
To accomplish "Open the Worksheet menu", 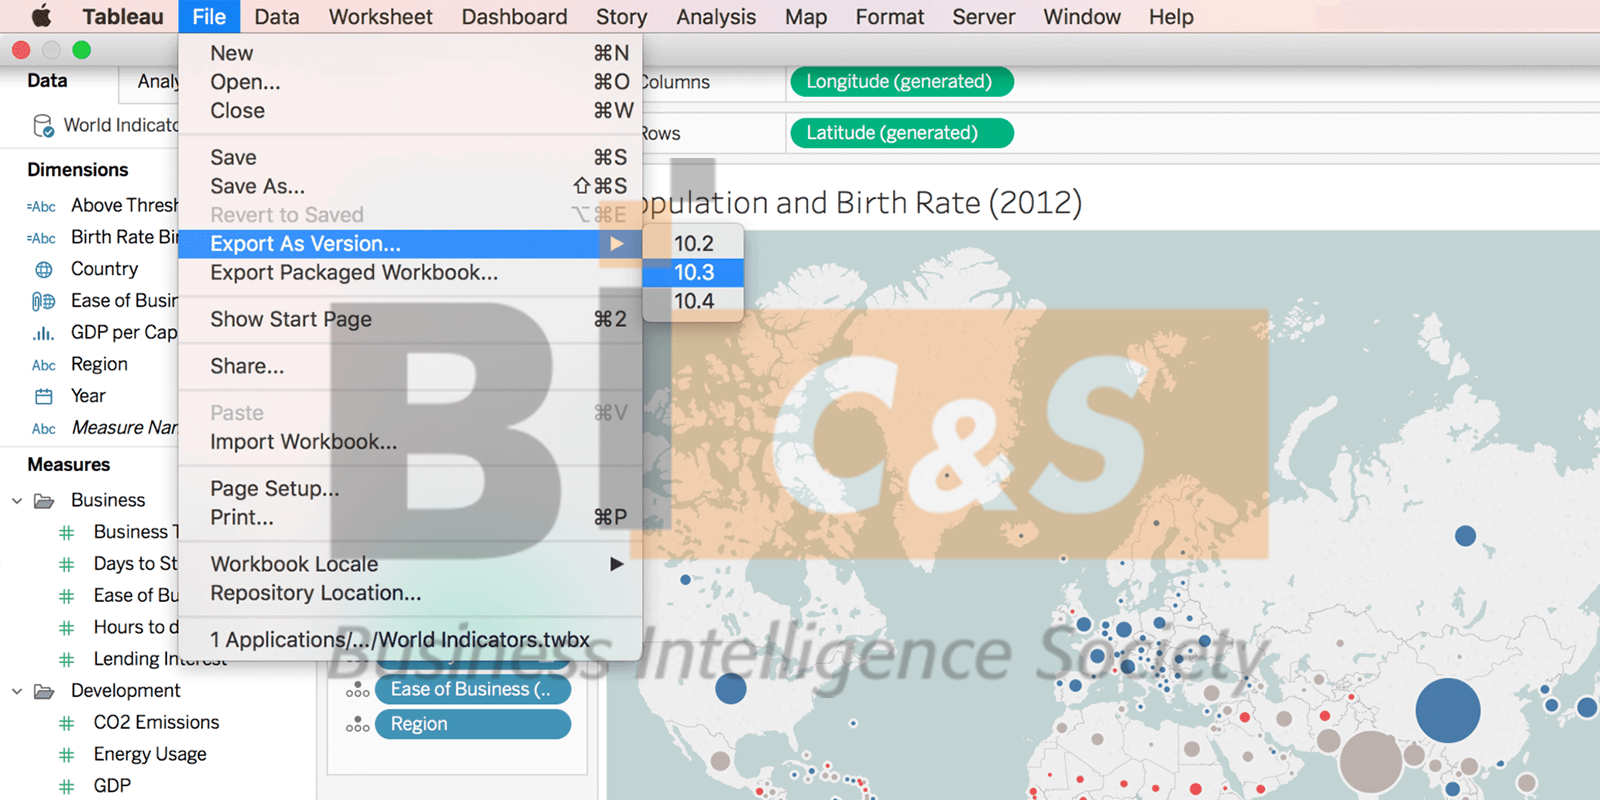I will pos(381,17).
